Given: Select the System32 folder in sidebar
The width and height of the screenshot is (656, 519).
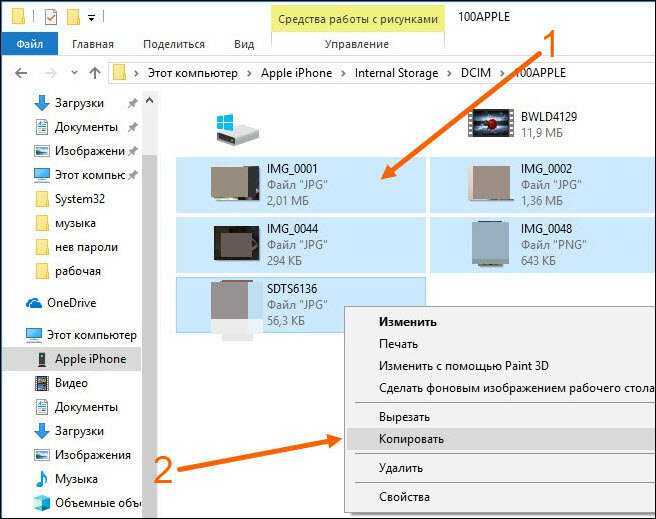Looking at the screenshot, I should point(79,199).
